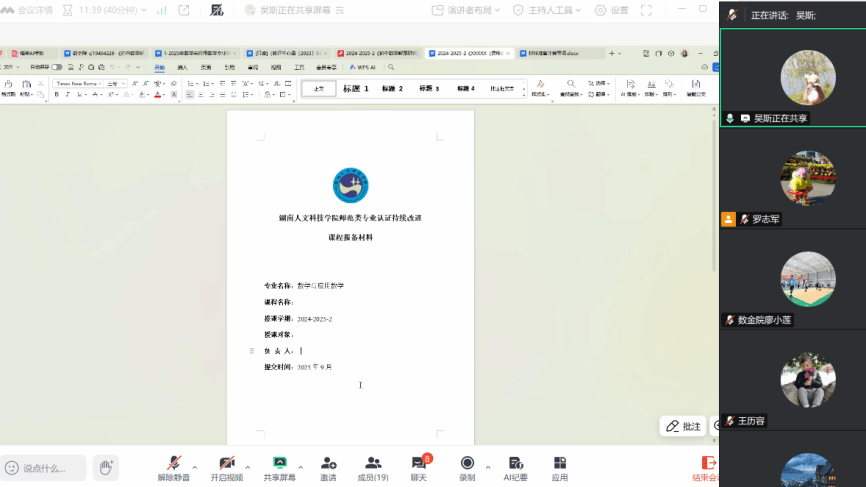
Task: Open the 成员(19) members list
Action: click(x=373, y=466)
